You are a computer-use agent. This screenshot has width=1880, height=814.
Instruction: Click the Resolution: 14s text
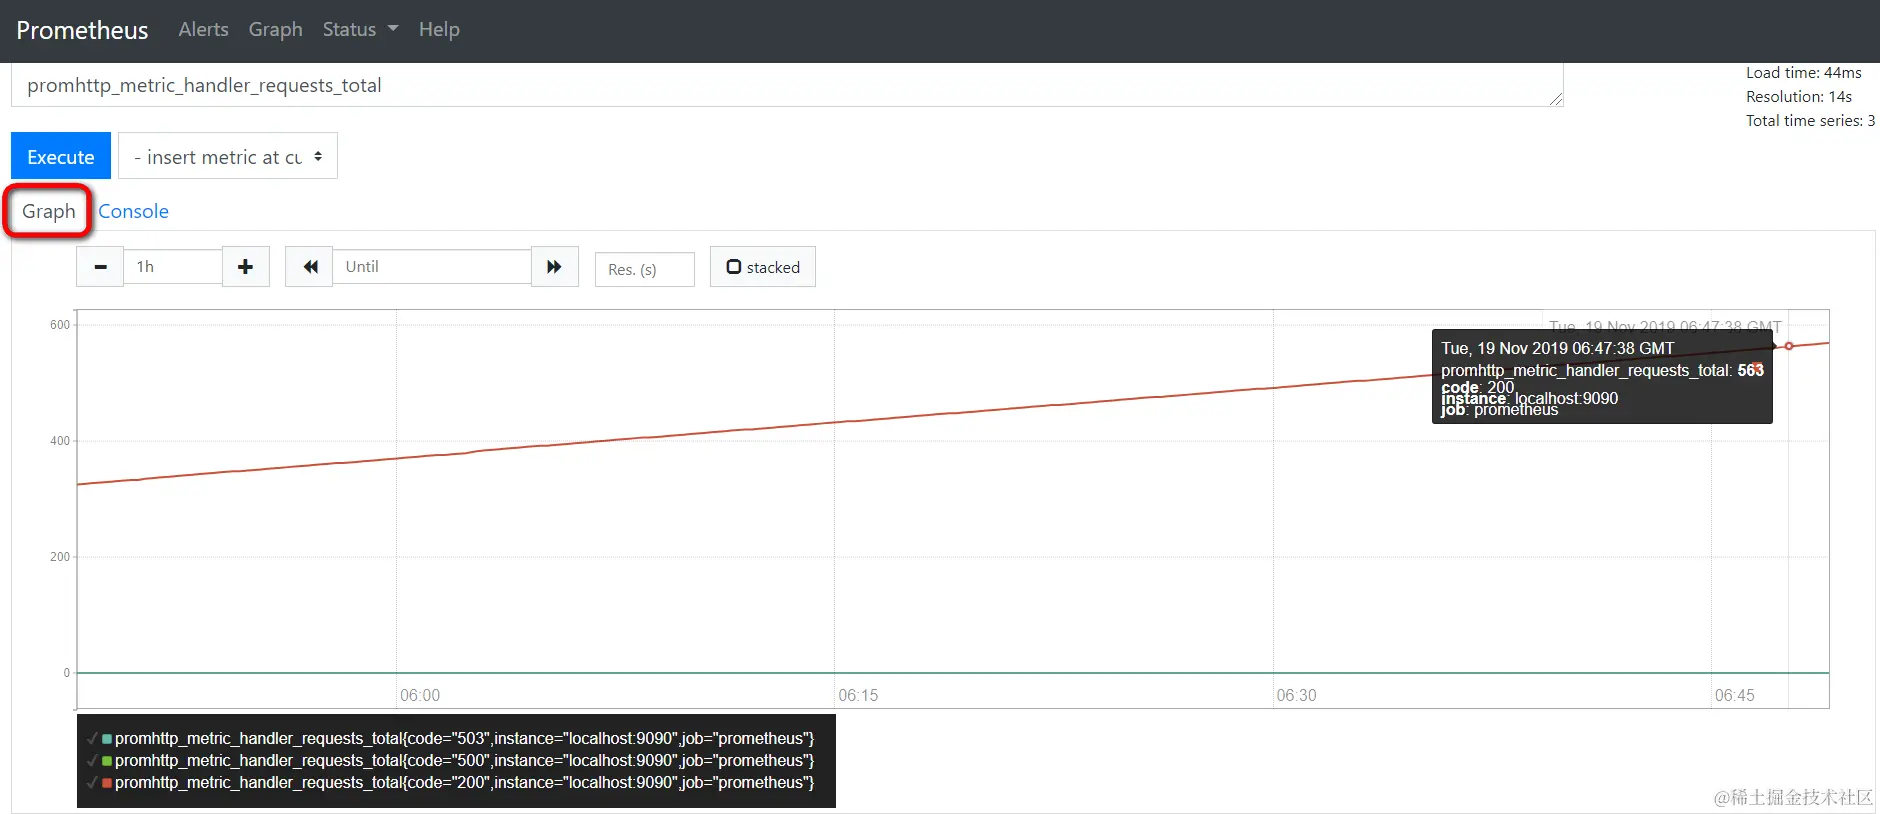coord(1799,97)
